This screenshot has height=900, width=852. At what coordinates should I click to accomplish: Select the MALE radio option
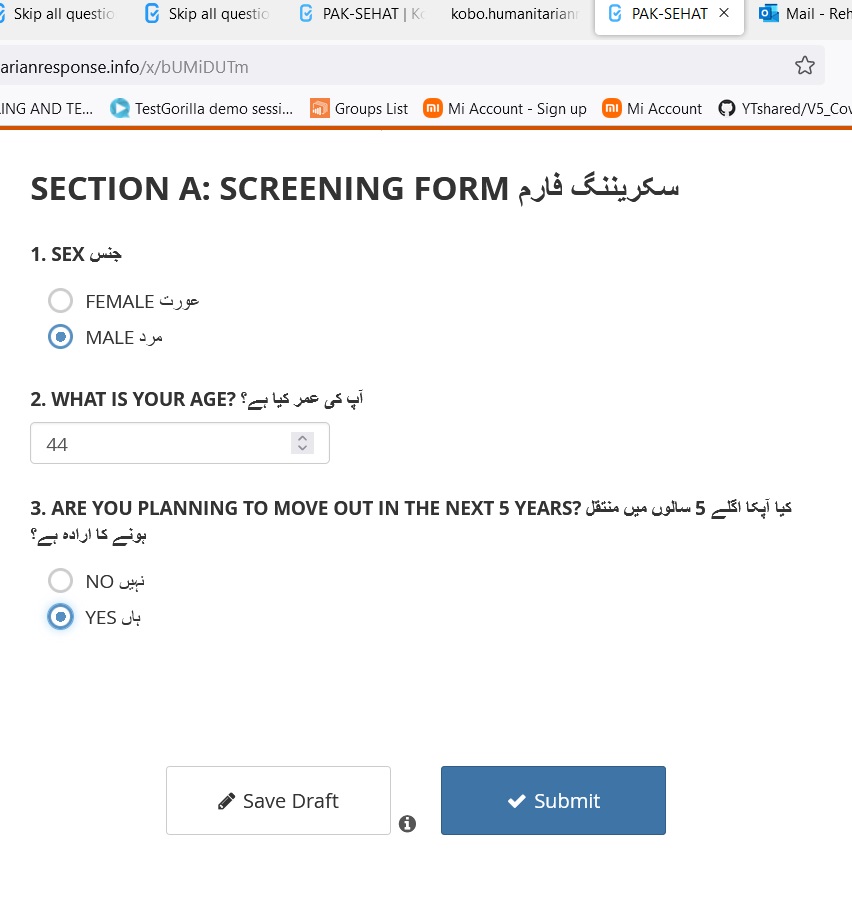coord(61,337)
